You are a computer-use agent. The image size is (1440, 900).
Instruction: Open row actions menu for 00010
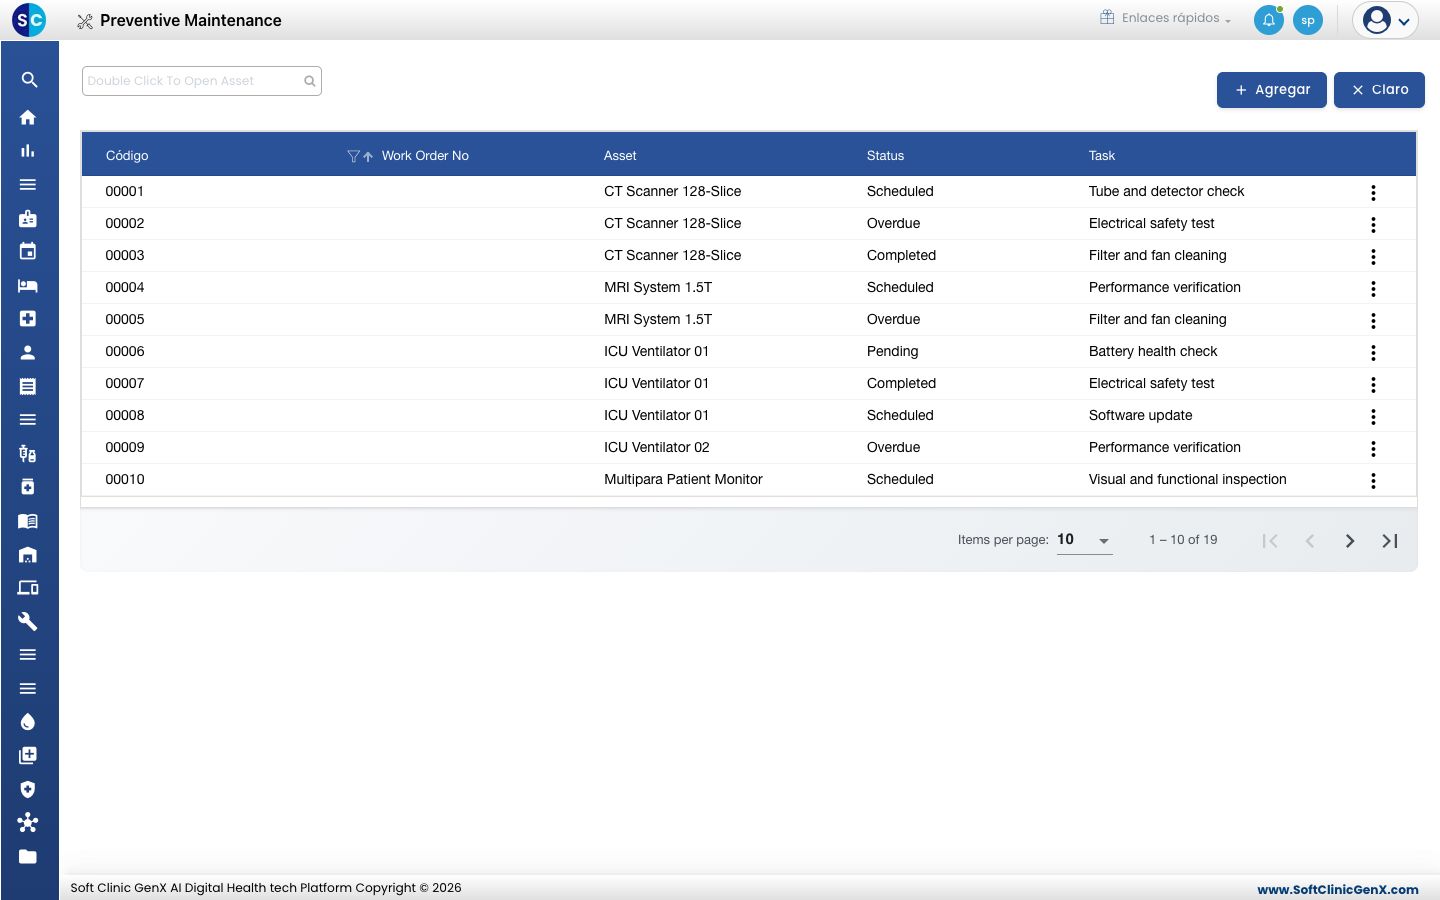(x=1373, y=480)
